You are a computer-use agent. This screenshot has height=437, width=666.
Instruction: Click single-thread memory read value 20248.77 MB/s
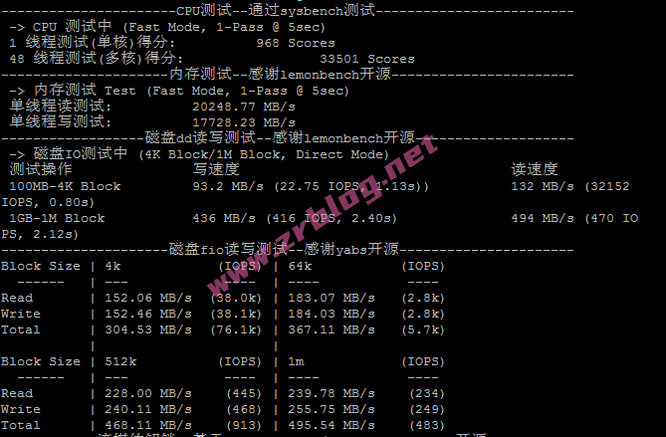click(244, 107)
